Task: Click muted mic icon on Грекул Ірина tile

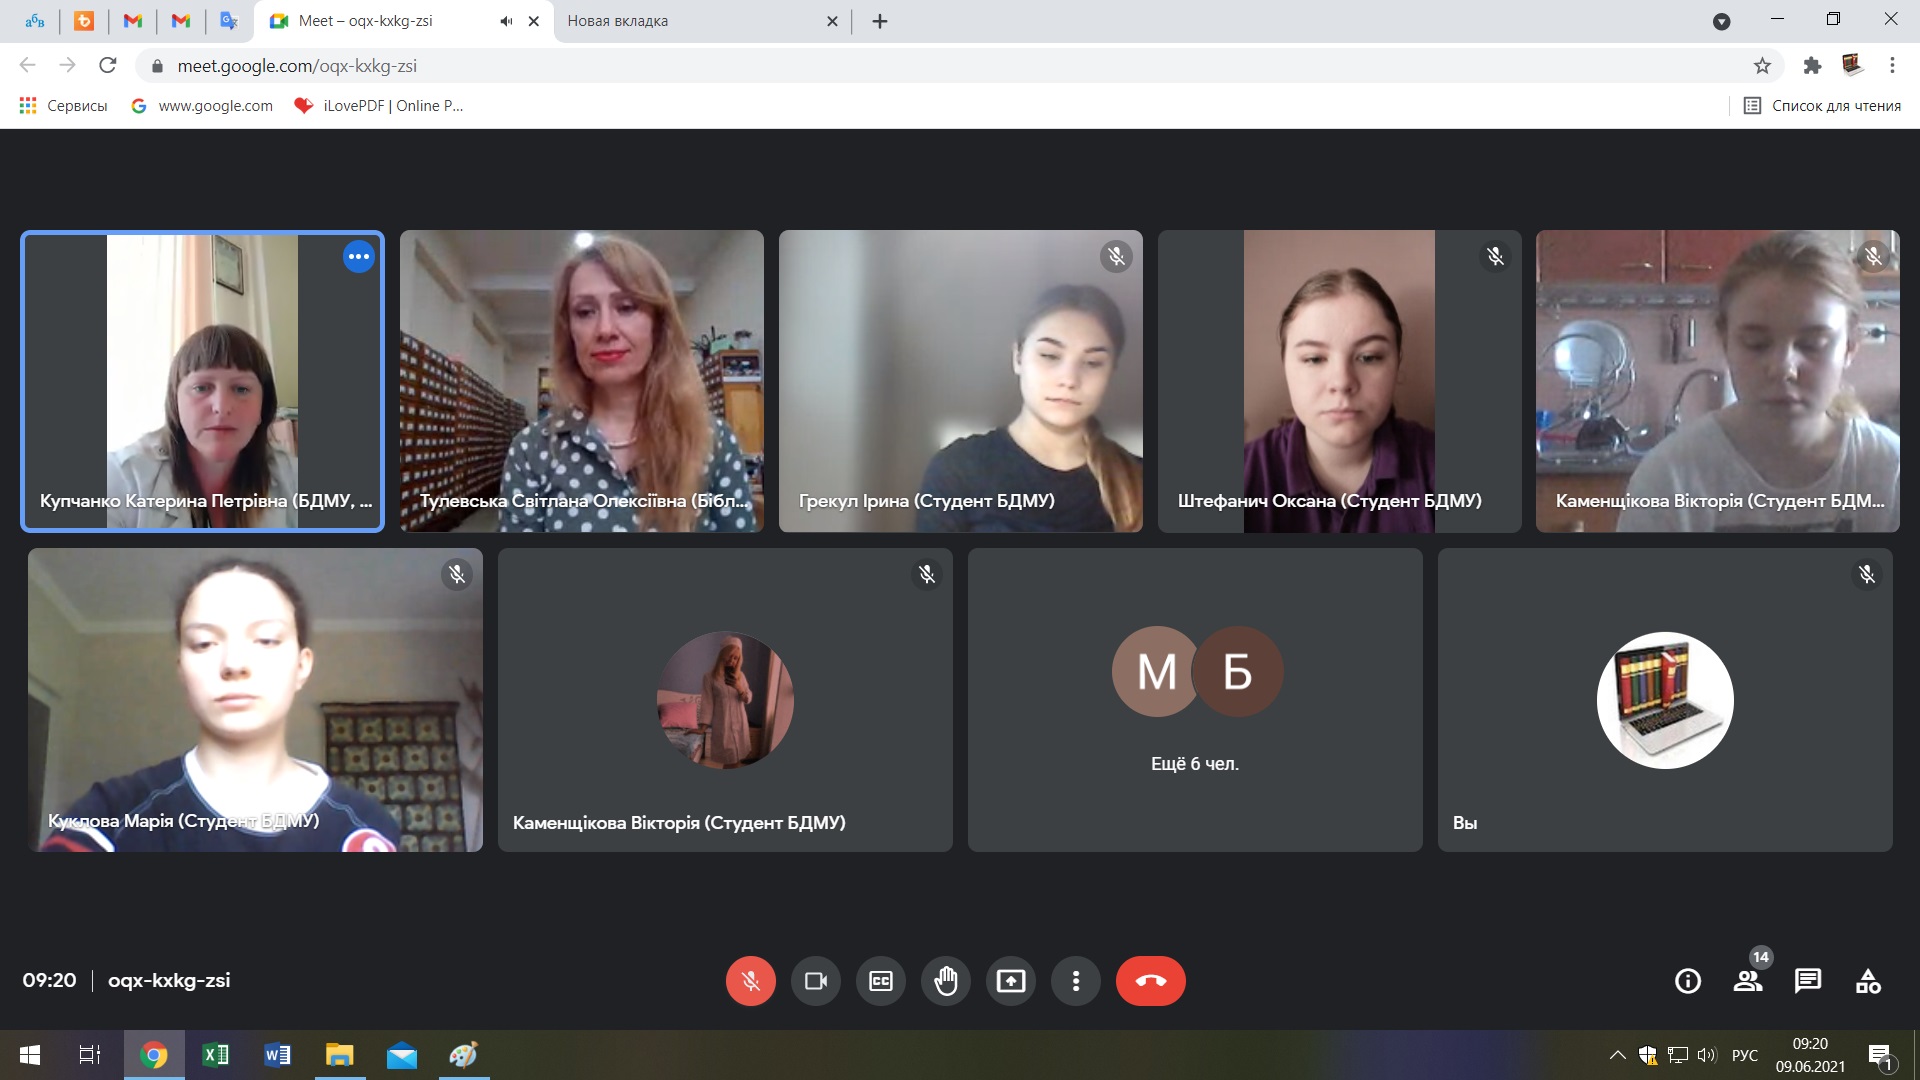Action: [x=1116, y=257]
